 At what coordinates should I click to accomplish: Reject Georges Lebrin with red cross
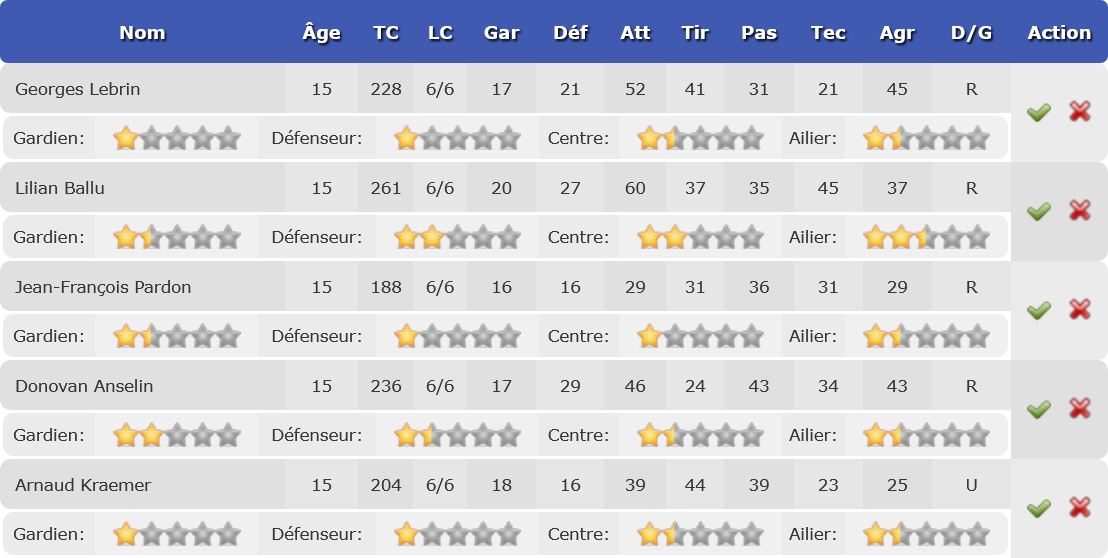(x=1080, y=112)
